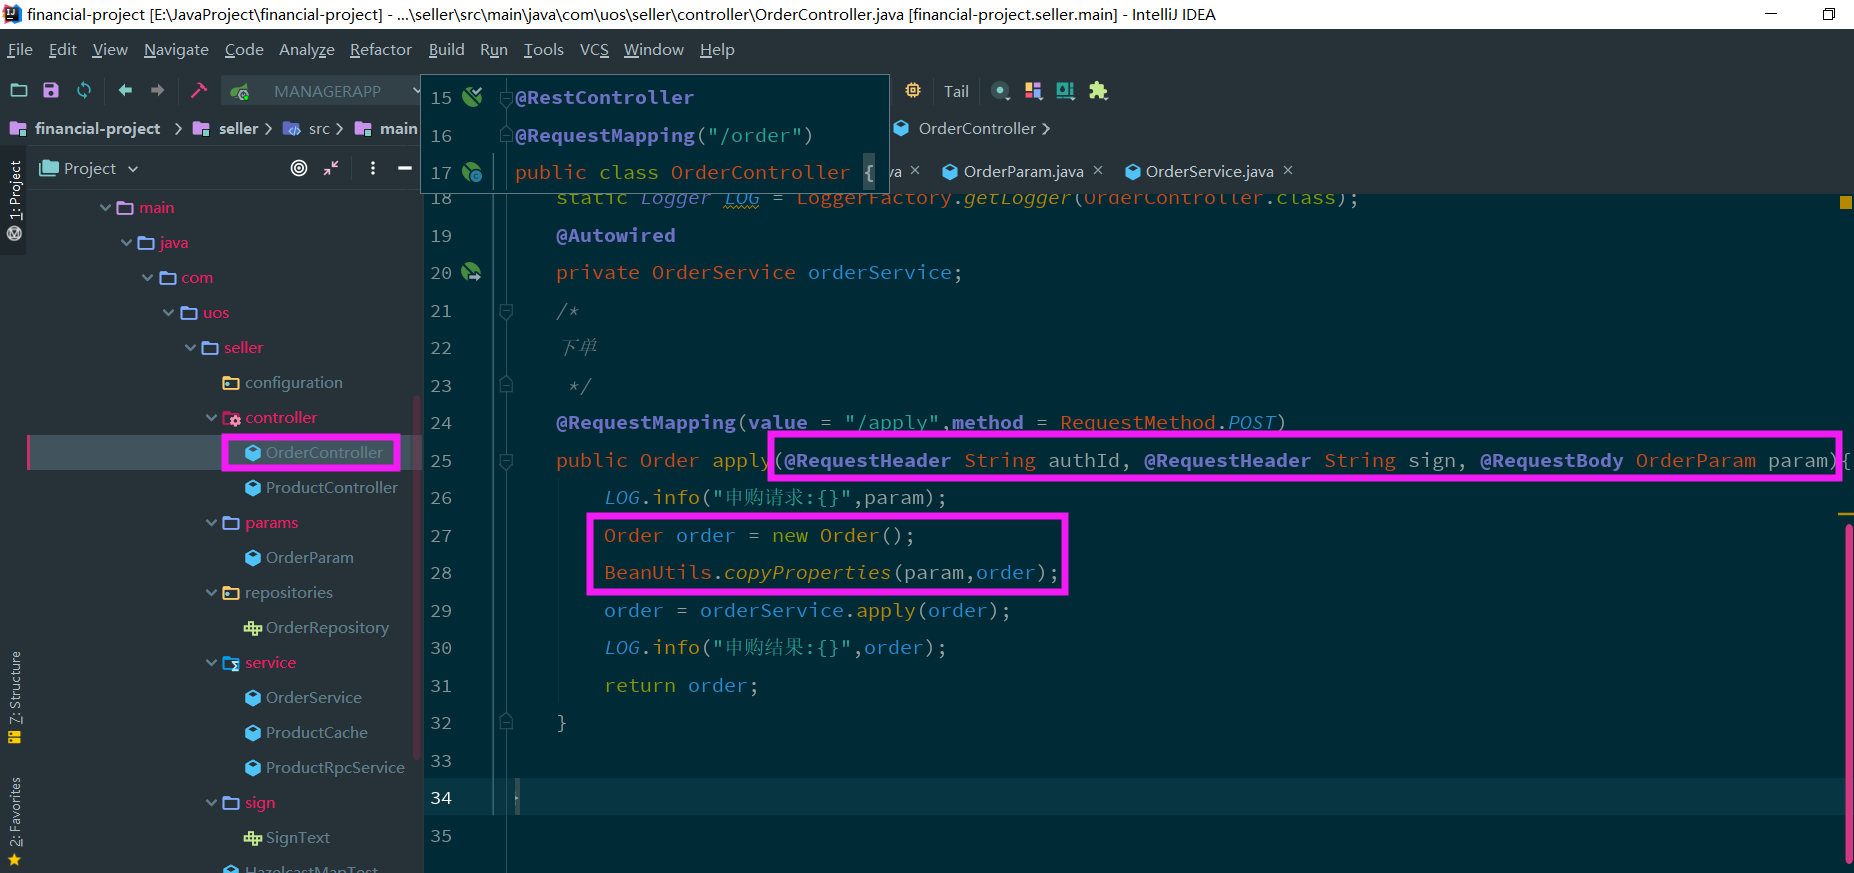Open the Navigate menu
This screenshot has width=1854, height=873.
pos(176,49)
